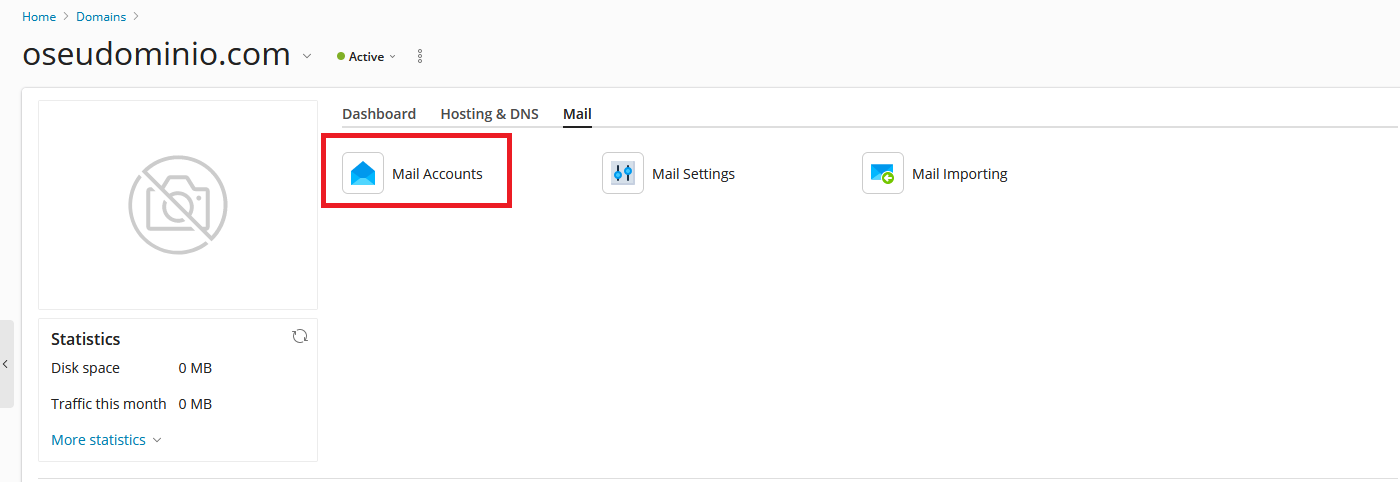This screenshot has width=1400, height=483.
Task: Open the Mail Accounts envelope icon
Action: pos(363,173)
